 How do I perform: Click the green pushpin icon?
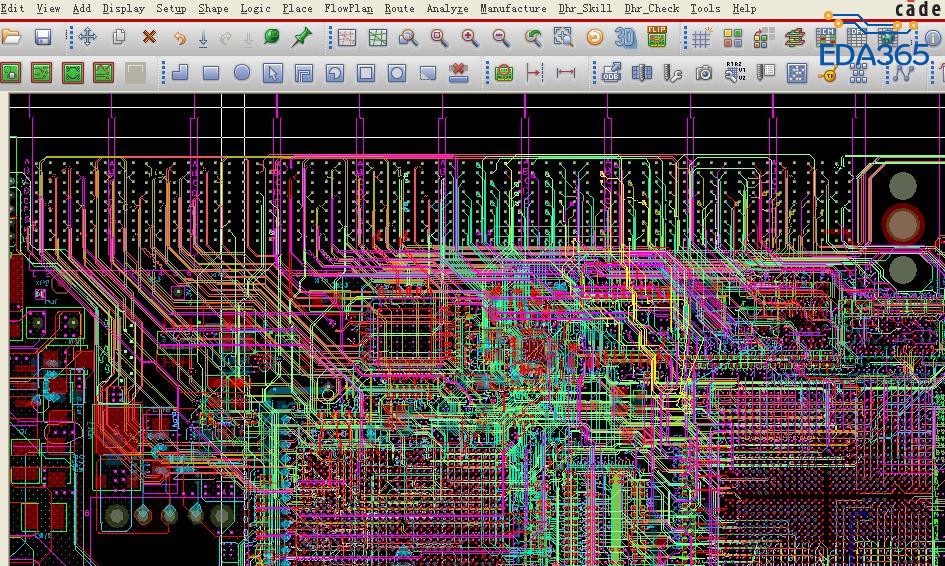[x=301, y=37]
